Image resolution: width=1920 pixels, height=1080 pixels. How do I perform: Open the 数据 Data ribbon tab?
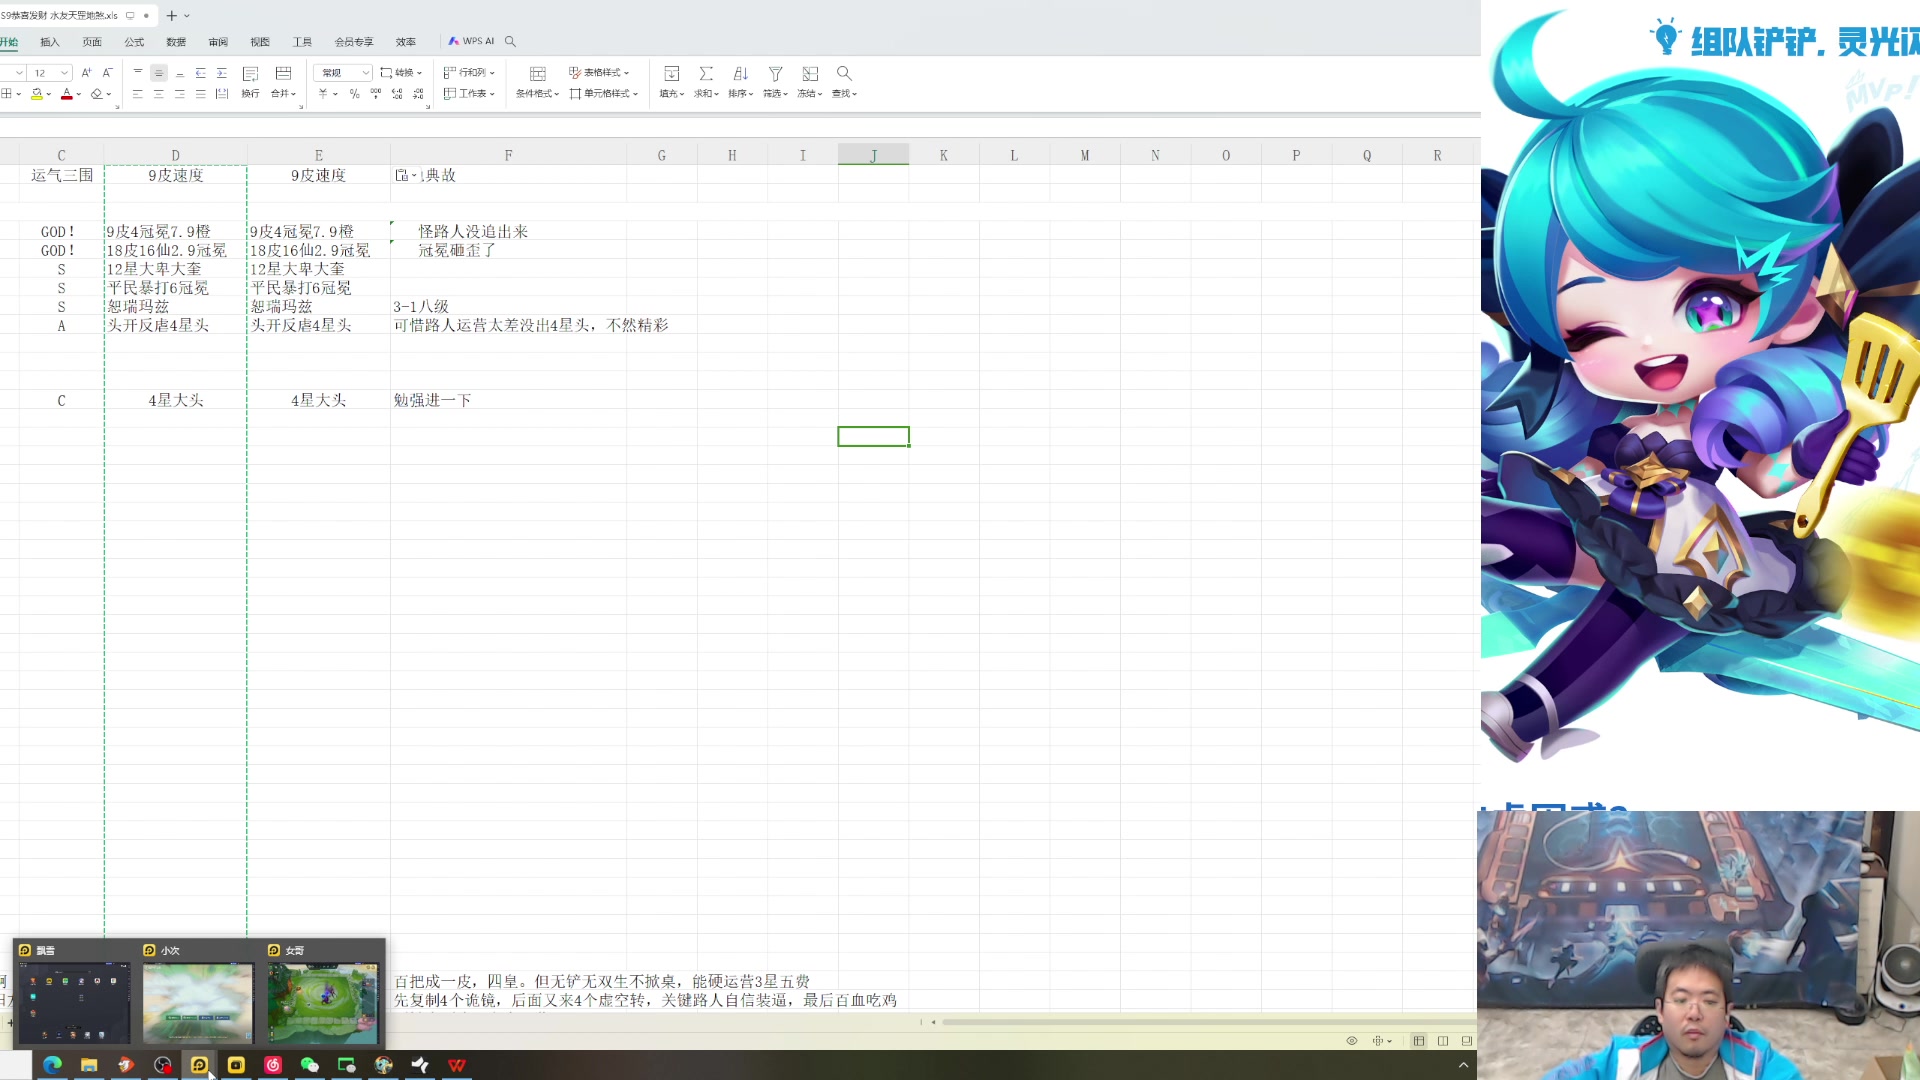176,42
